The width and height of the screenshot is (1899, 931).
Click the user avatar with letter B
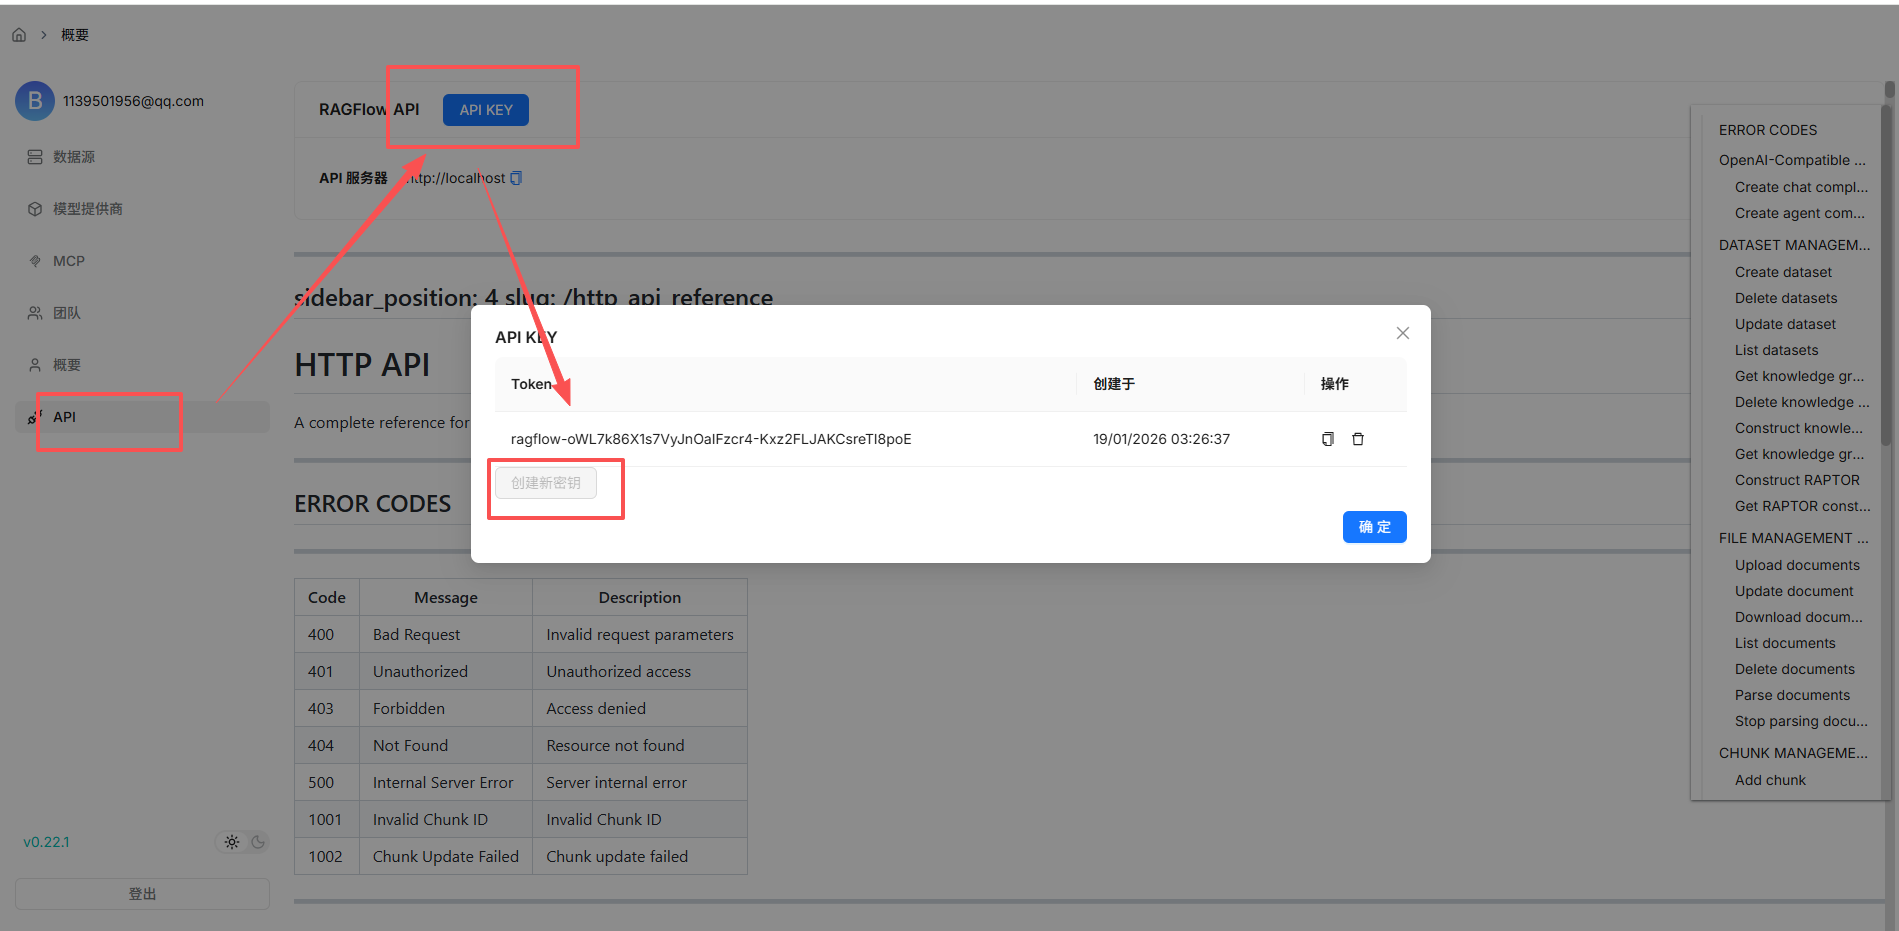[x=35, y=101]
